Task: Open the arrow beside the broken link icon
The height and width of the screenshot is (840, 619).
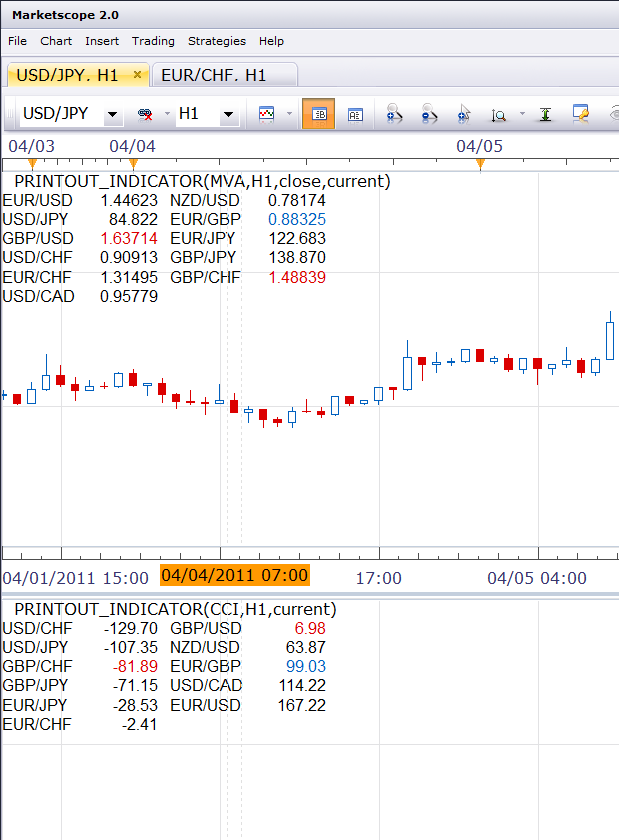Action: [167, 114]
